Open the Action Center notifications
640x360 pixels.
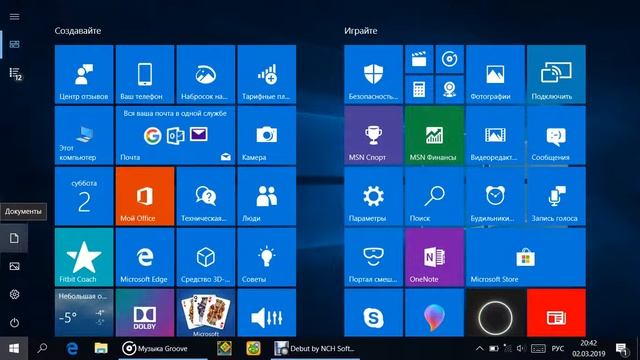click(622, 349)
